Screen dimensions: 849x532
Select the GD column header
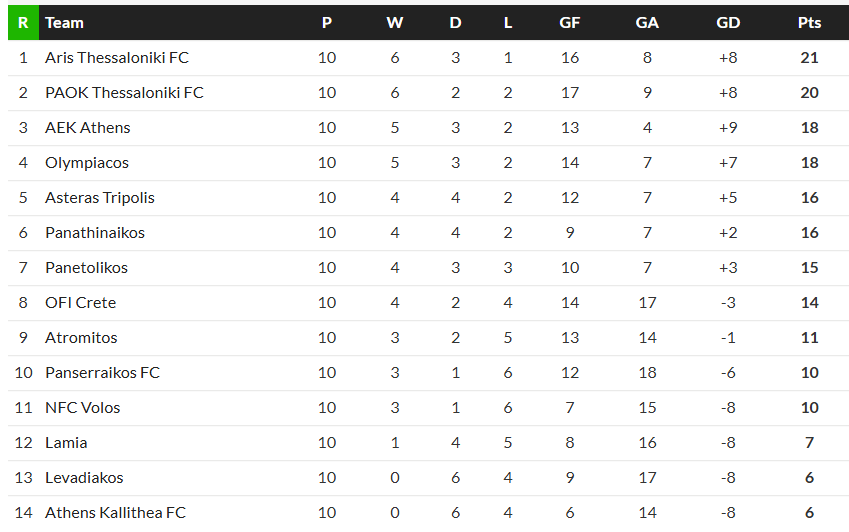click(728, 22)
